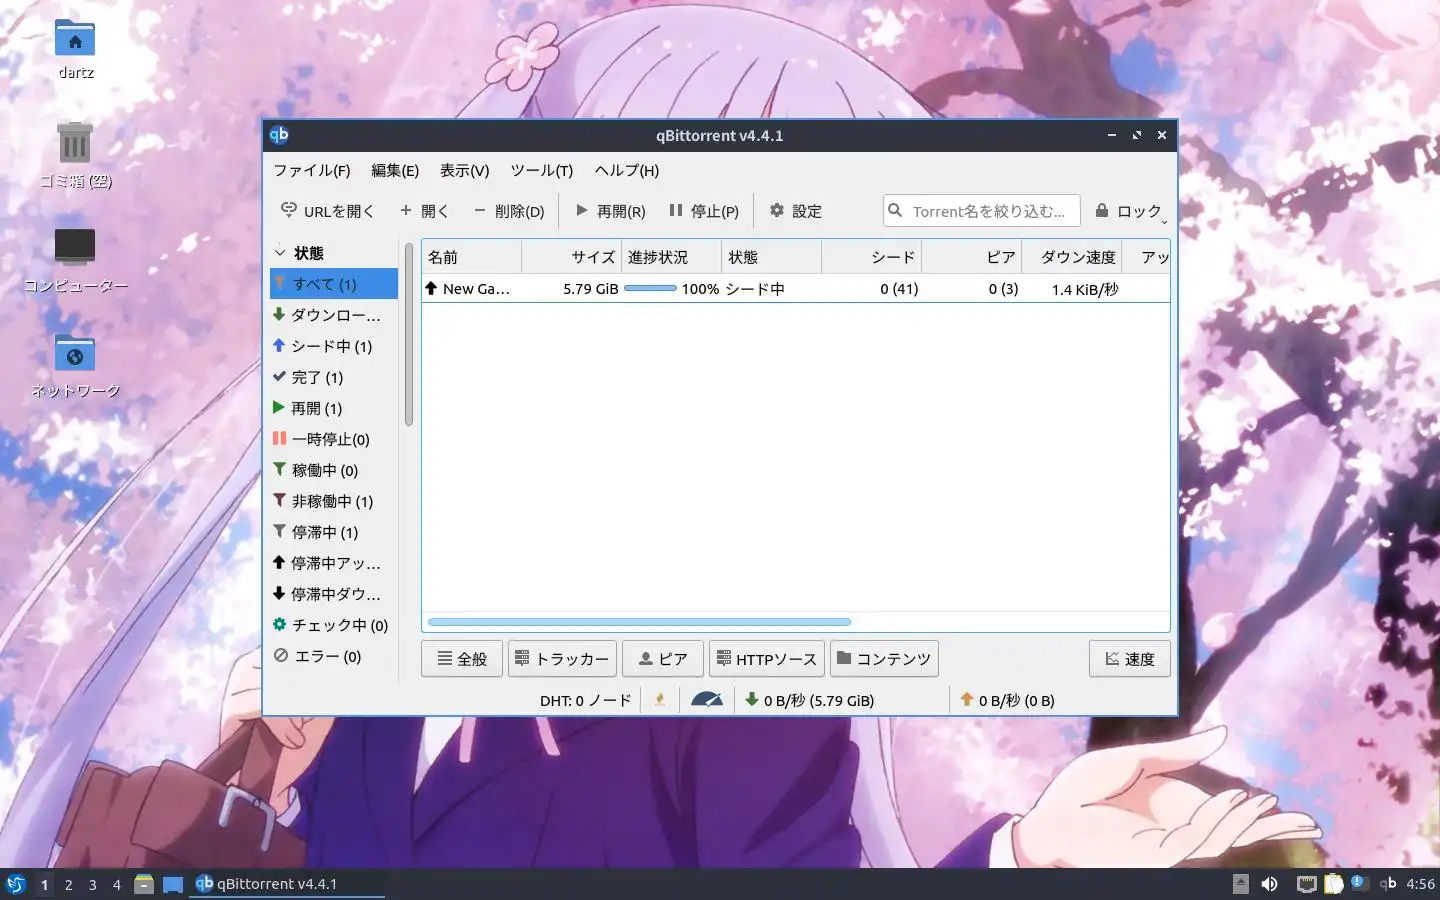Screen dimensions: 1440x900
Task: Sort by the 状態 column header
Action: tap(772, 257)
